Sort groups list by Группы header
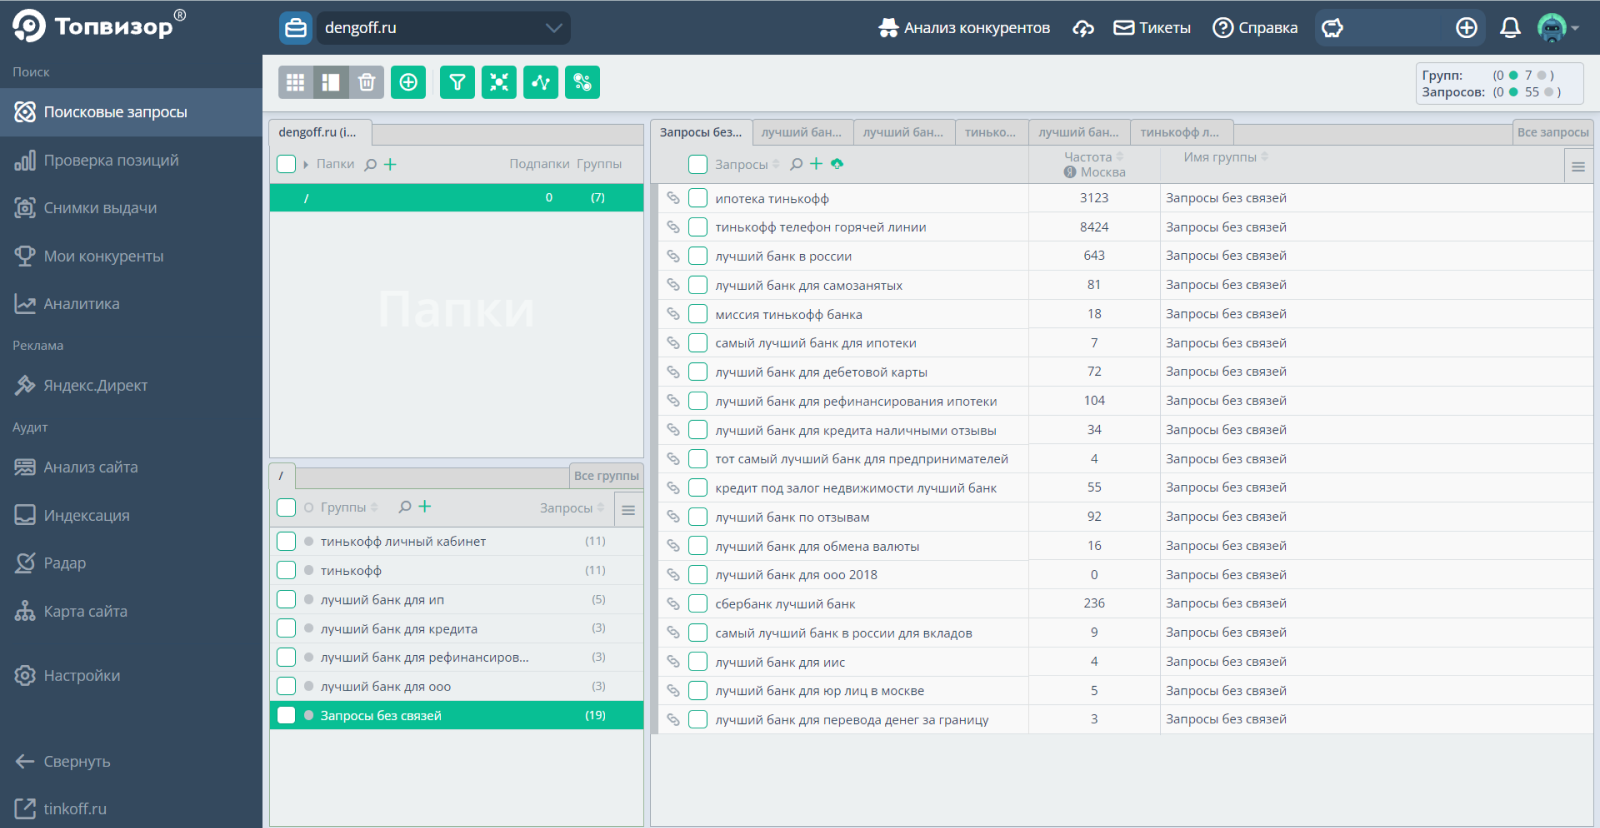The width and height of the screenshot is (1600, 828). click(x=349, y=508)
